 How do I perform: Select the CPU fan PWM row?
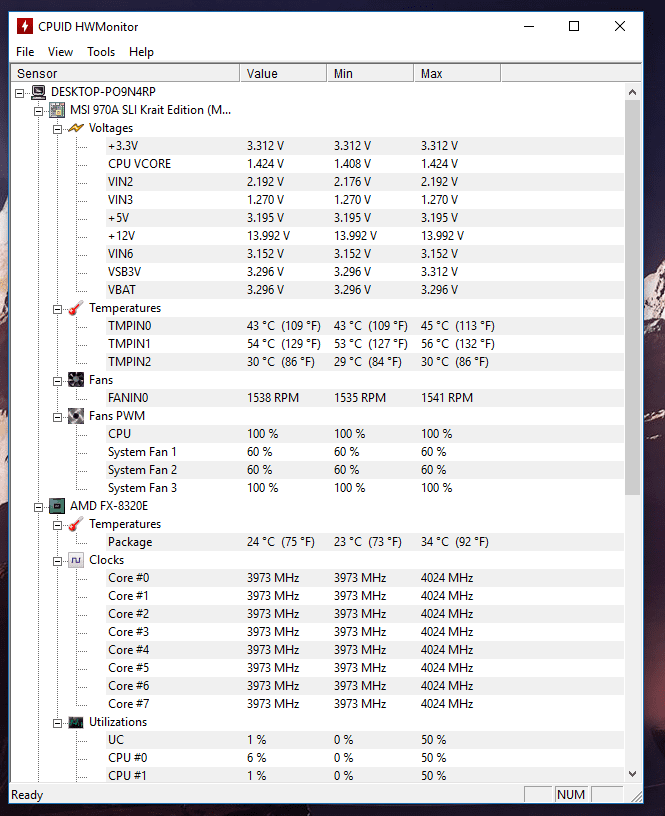pos(365,434)
